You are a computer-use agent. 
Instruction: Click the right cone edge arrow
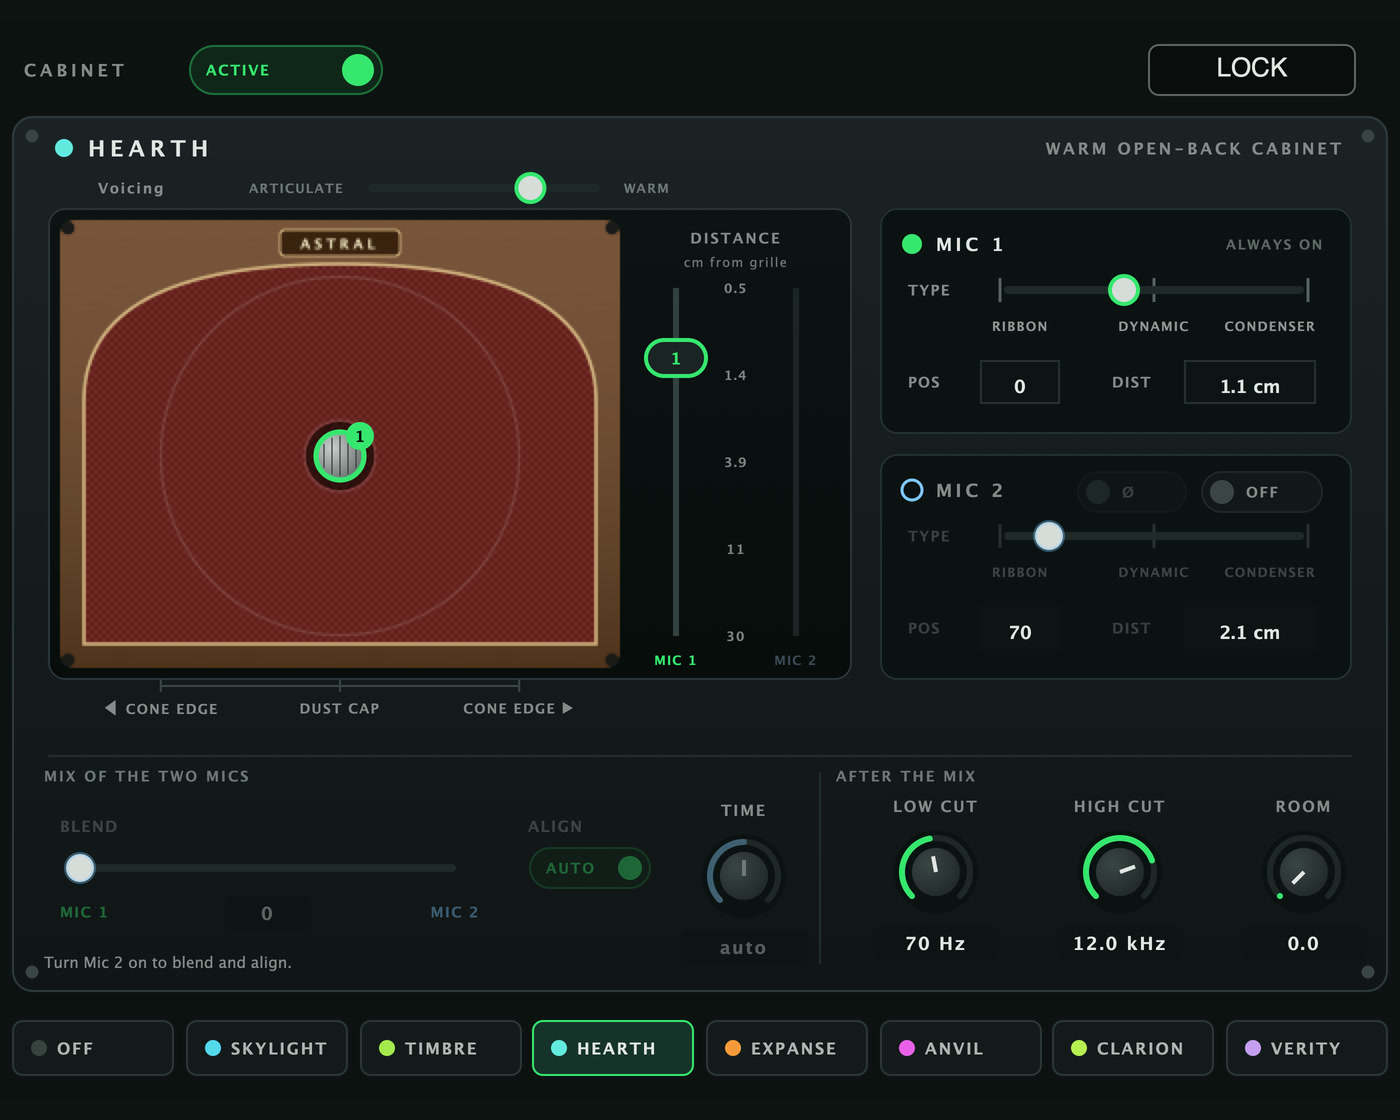568,708
